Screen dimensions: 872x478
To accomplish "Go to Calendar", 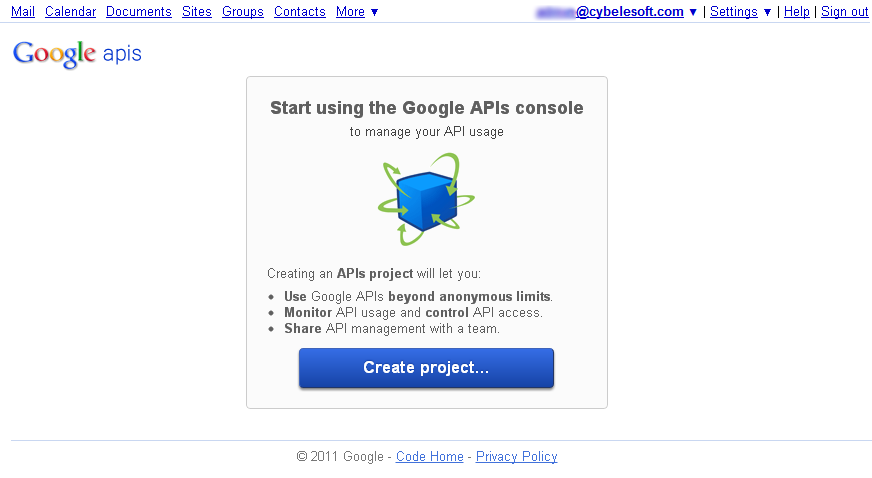I will pos(71,12).
